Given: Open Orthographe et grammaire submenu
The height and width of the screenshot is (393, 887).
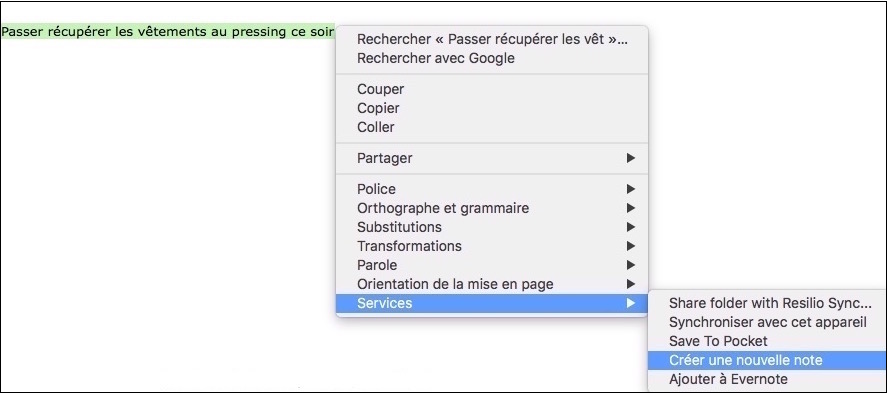Looking at the screenshot, I should point(492,208).
